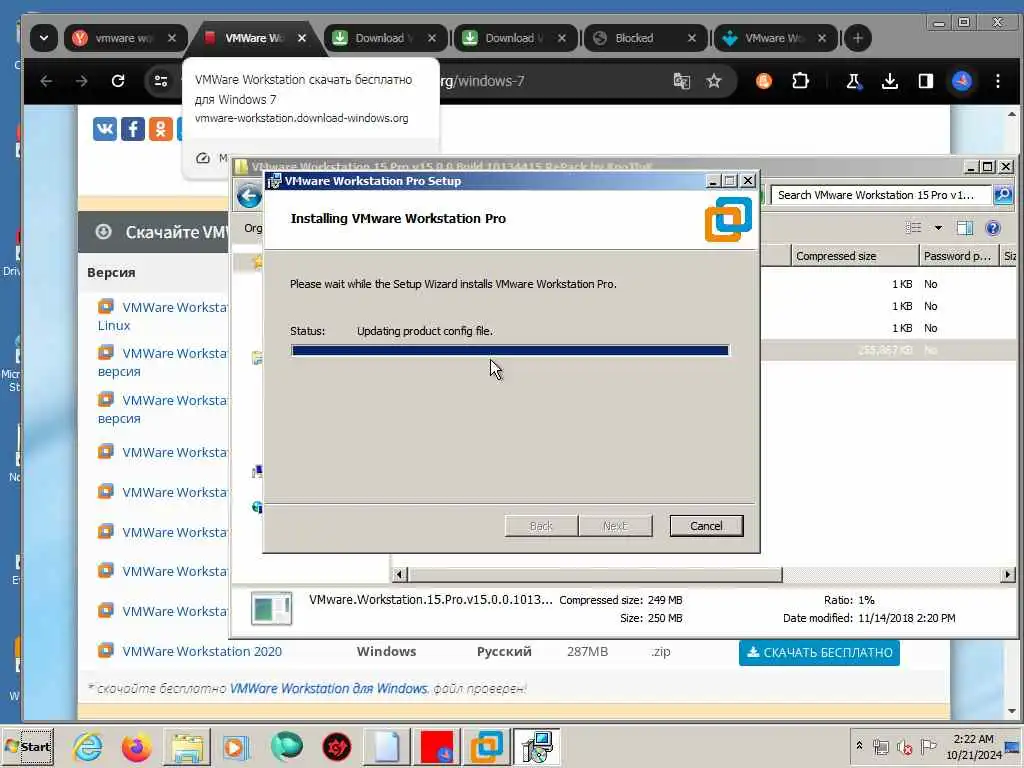The image size is (1024, 768).
Task: Launch Internet Explorer from the taskbar
Action: [x=88, y=747]
